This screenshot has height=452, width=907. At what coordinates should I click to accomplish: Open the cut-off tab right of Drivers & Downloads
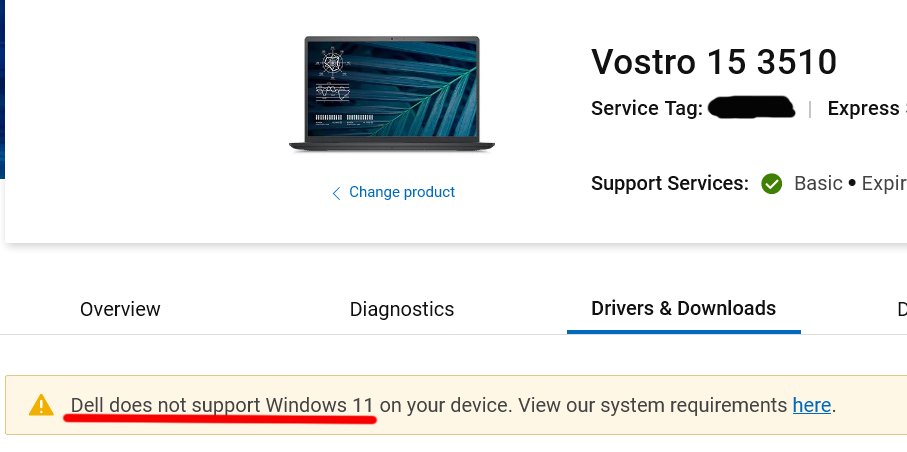click(902, 309)
